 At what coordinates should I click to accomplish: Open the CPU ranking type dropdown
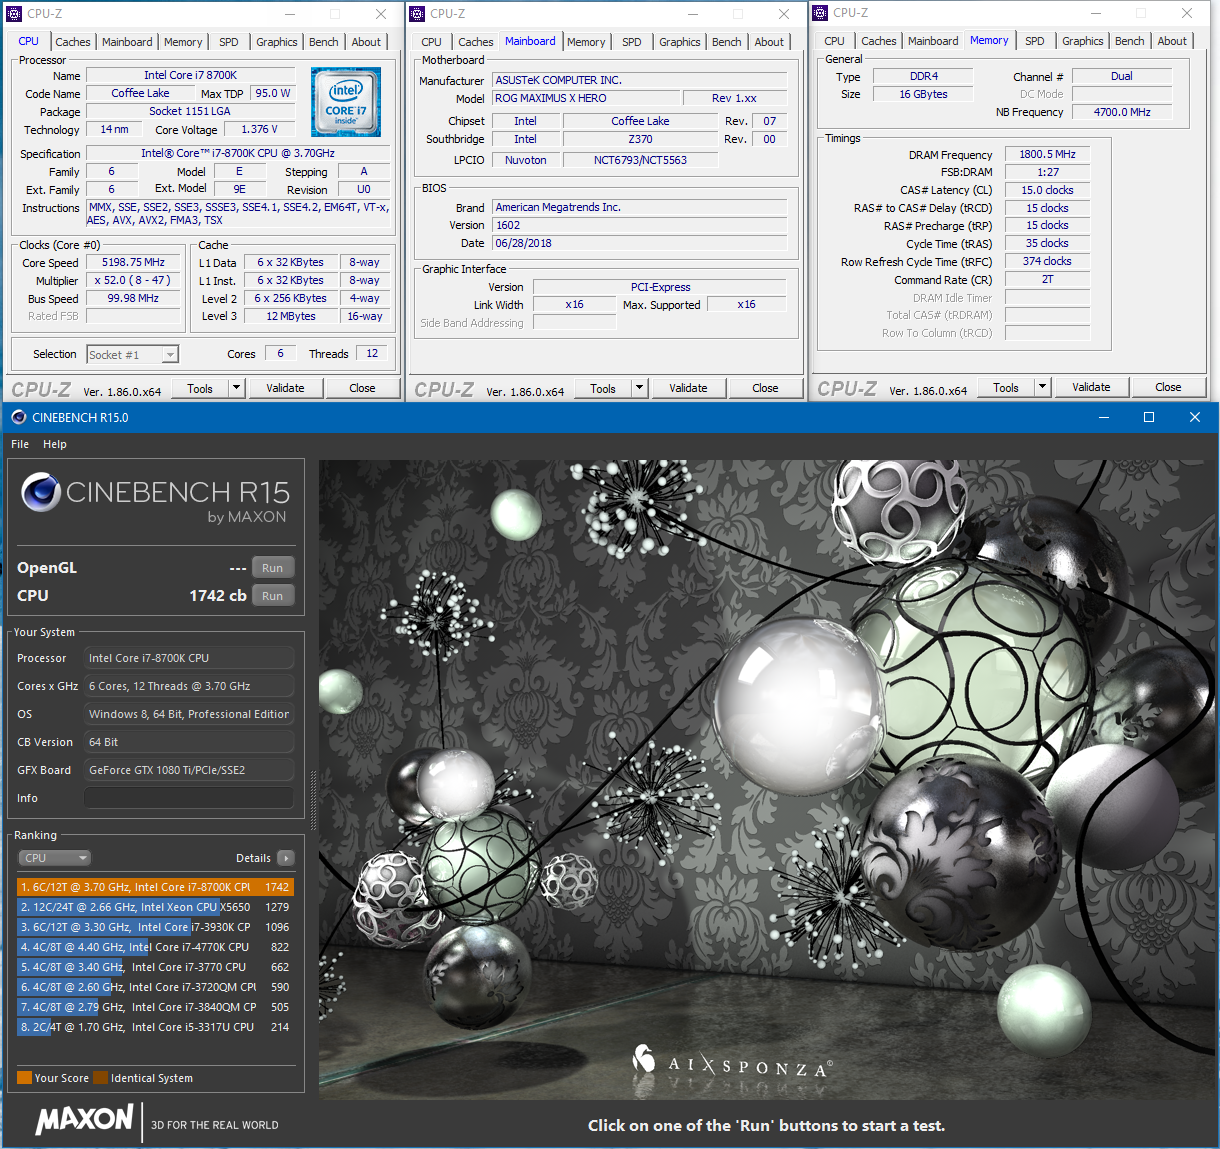click(x=55, y=858)
